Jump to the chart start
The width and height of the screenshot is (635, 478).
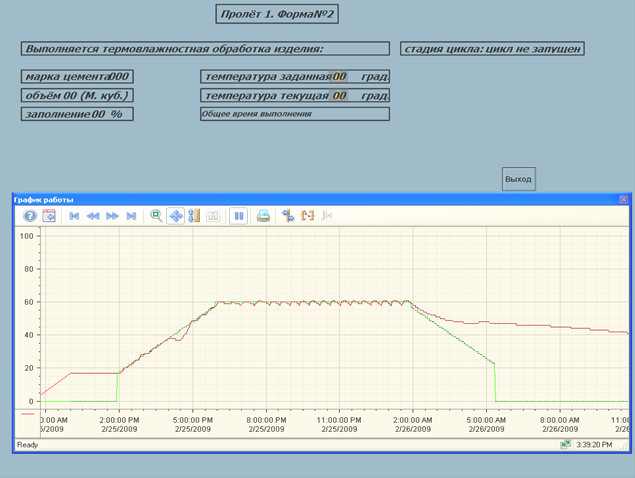click(74, 216)
